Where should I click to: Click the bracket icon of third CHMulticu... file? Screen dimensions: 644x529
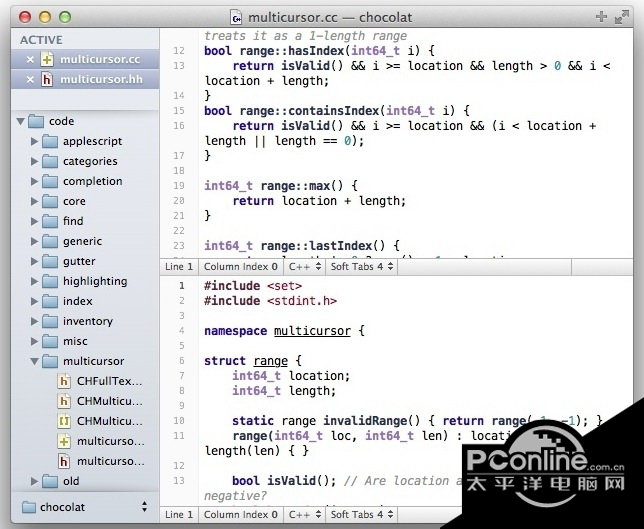click(x=64, y=421)
